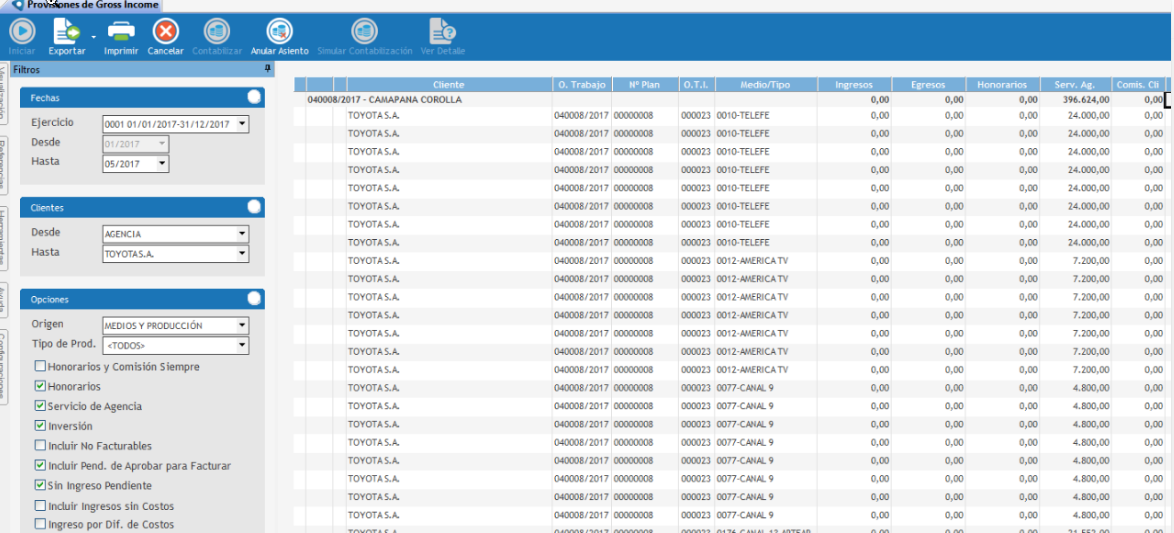Open the Herramientas vertical side tab

(x=4, y=239)
